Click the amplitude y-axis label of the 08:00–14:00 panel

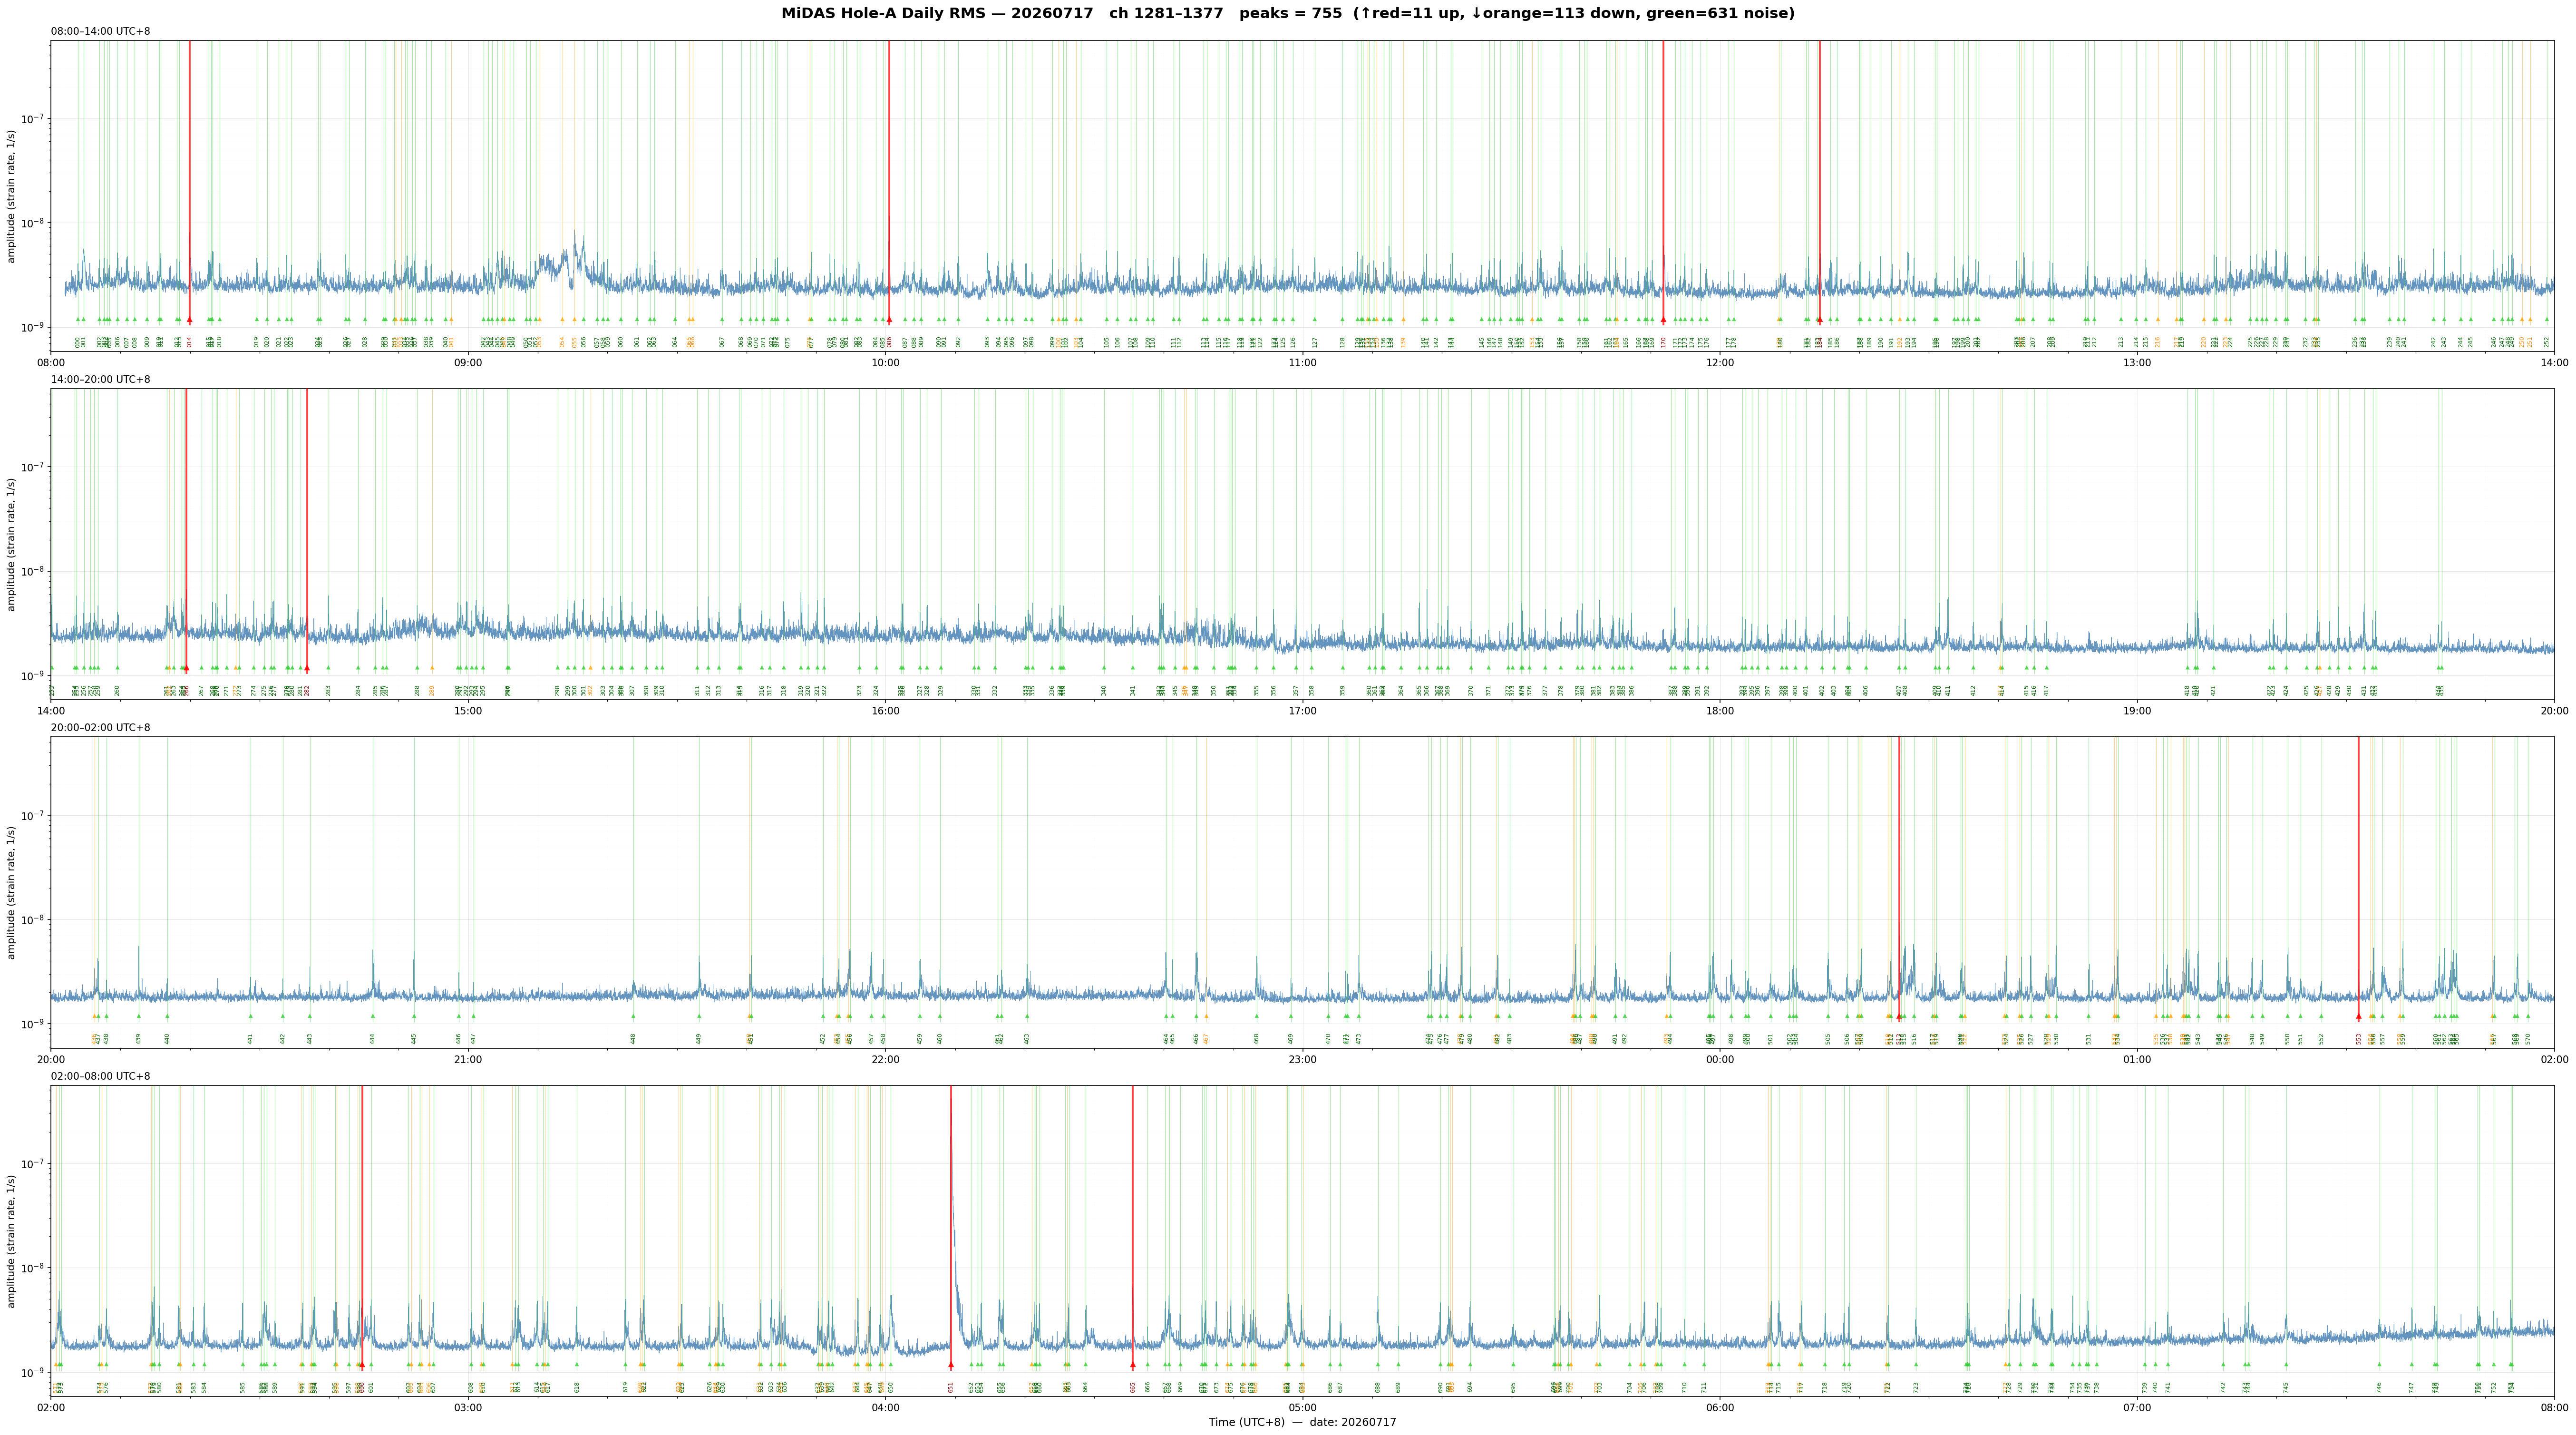tap(12, 196)
